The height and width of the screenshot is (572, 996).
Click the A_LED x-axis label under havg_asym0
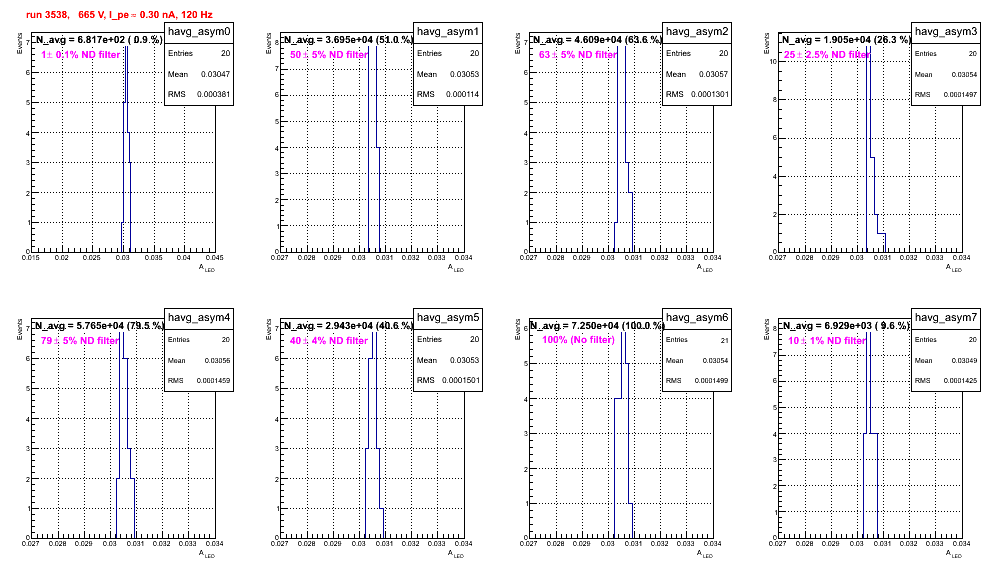(207, 268)
